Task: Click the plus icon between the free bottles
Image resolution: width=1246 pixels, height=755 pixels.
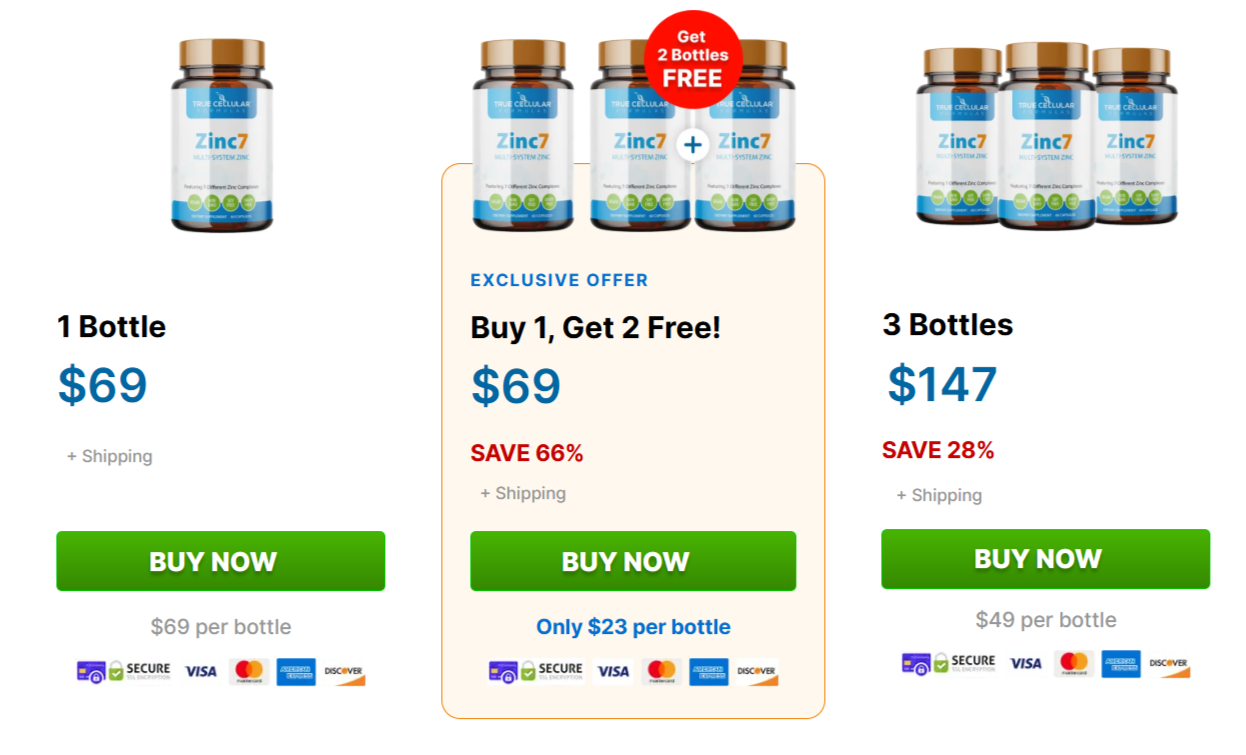Action: pyautogui.click(x=692, y=145)
